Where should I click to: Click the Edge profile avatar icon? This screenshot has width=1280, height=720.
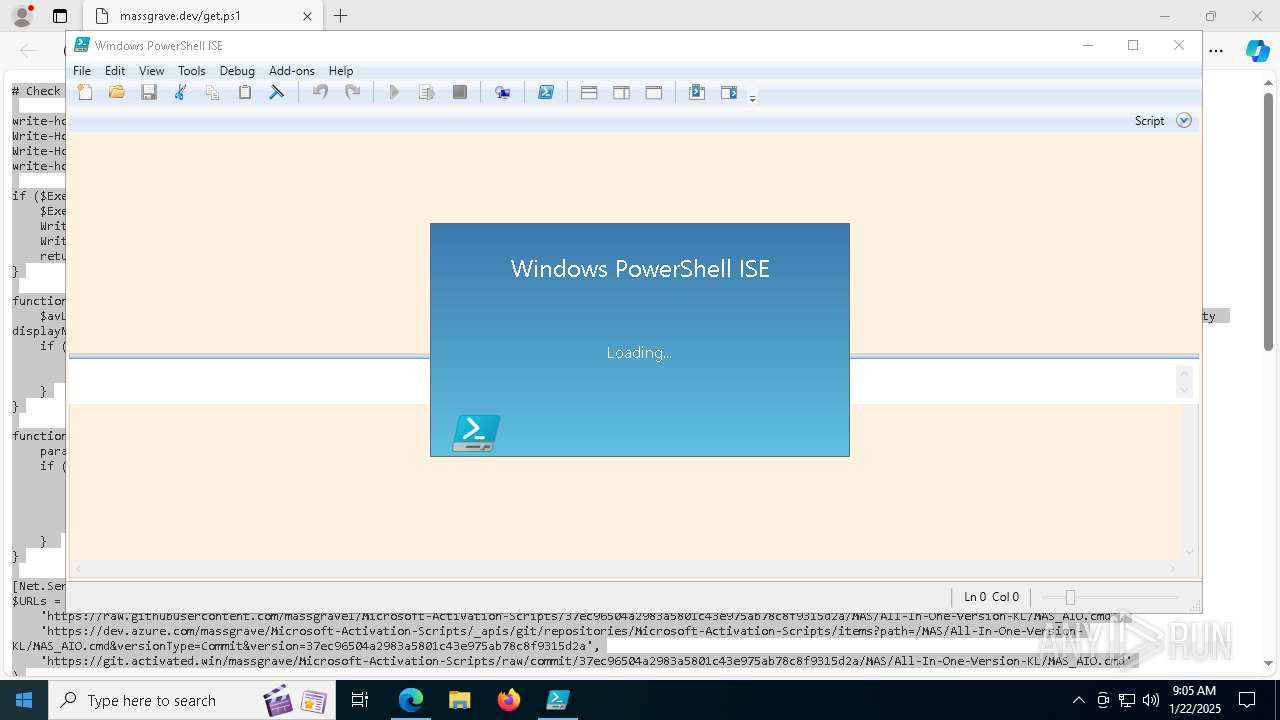pos(21,16)
